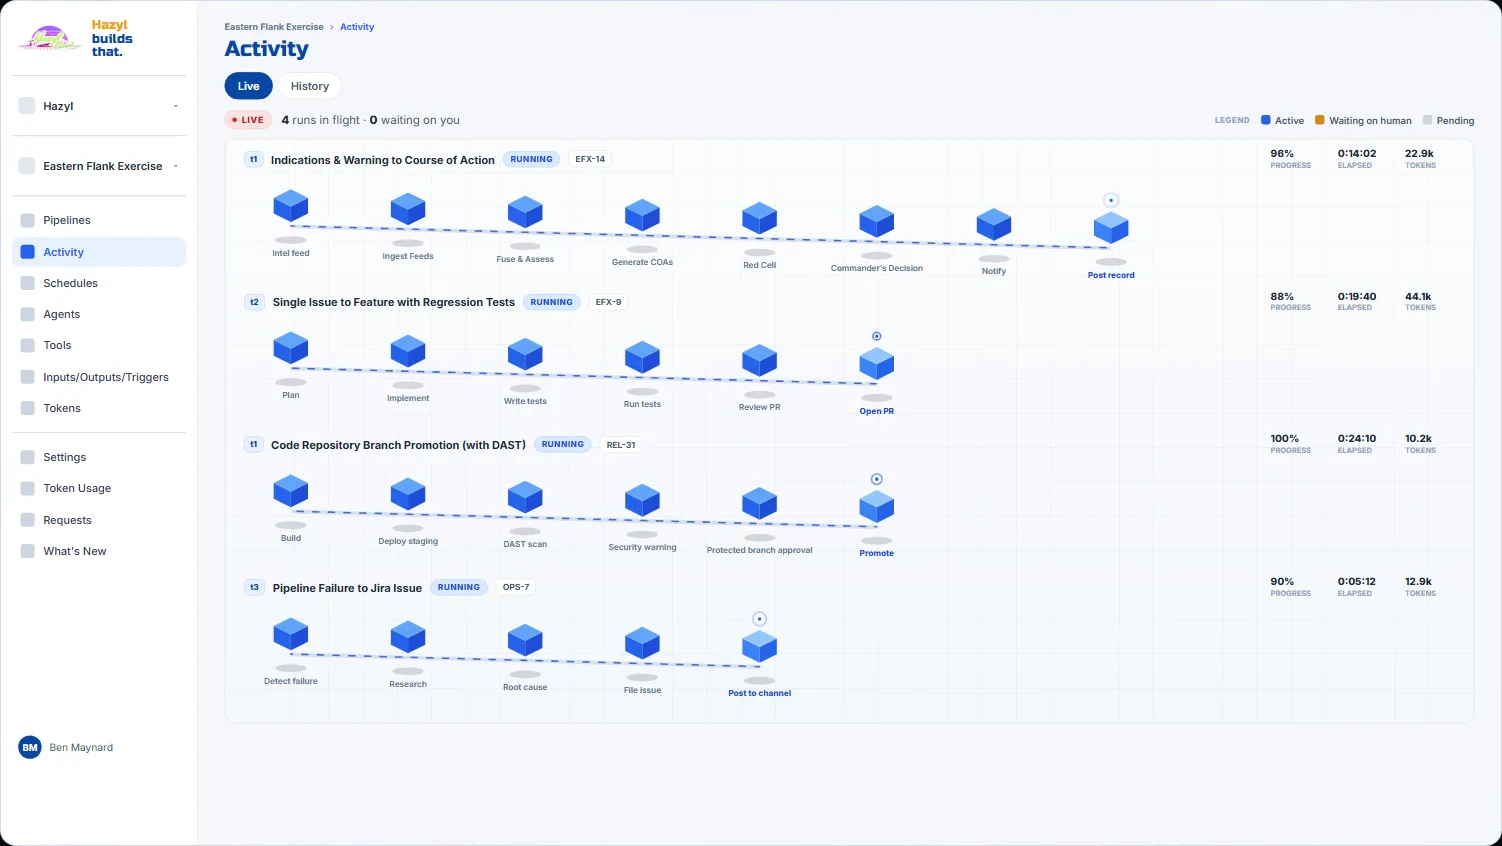1502x846 pixels.
Task: Open the Security warning step cube
Action: [x=642, y=500]
